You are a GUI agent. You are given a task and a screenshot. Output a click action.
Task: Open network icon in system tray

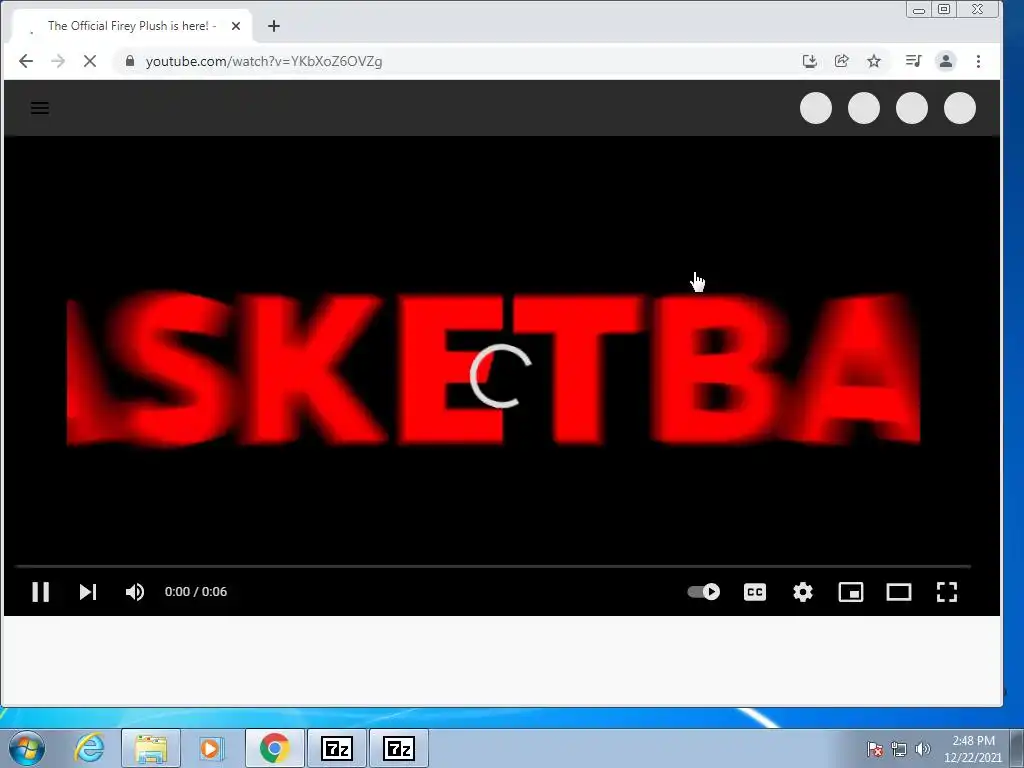[899, 750]
